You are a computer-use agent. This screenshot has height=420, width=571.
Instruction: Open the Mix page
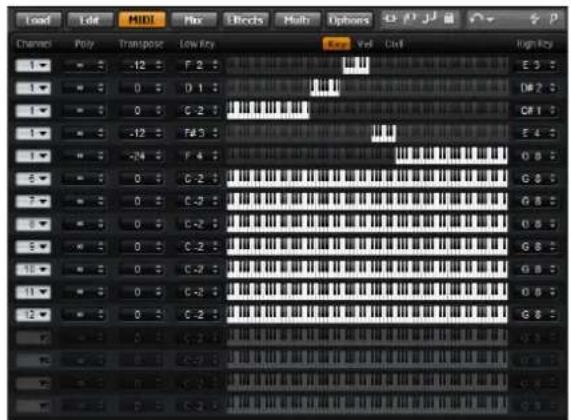coord(194,20)
